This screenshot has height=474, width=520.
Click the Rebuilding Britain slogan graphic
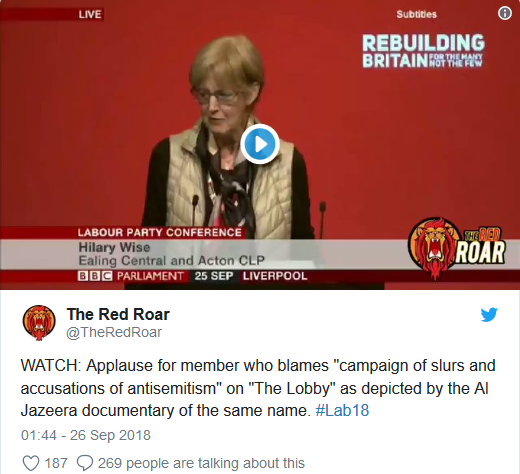pyautogui.click(x=423, y=51)
